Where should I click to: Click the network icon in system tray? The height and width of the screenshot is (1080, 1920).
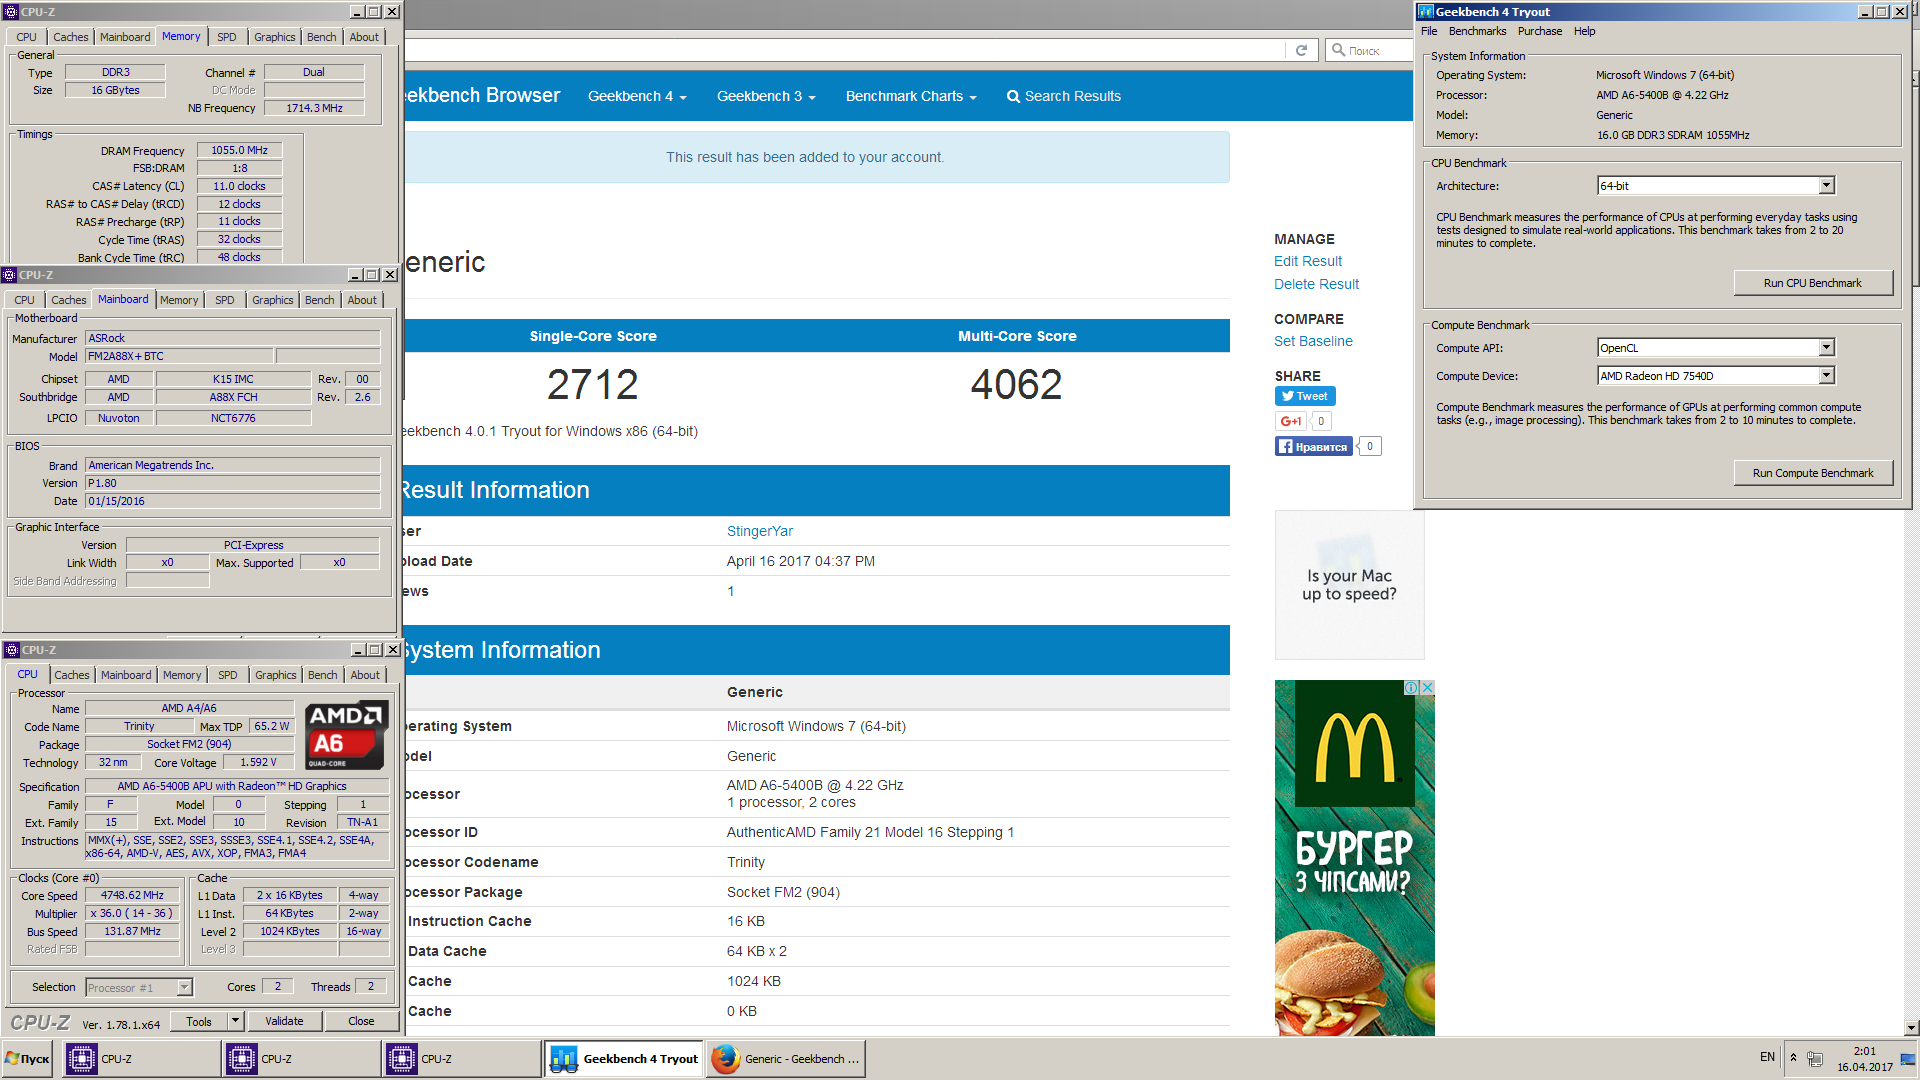[1815, 1059]
